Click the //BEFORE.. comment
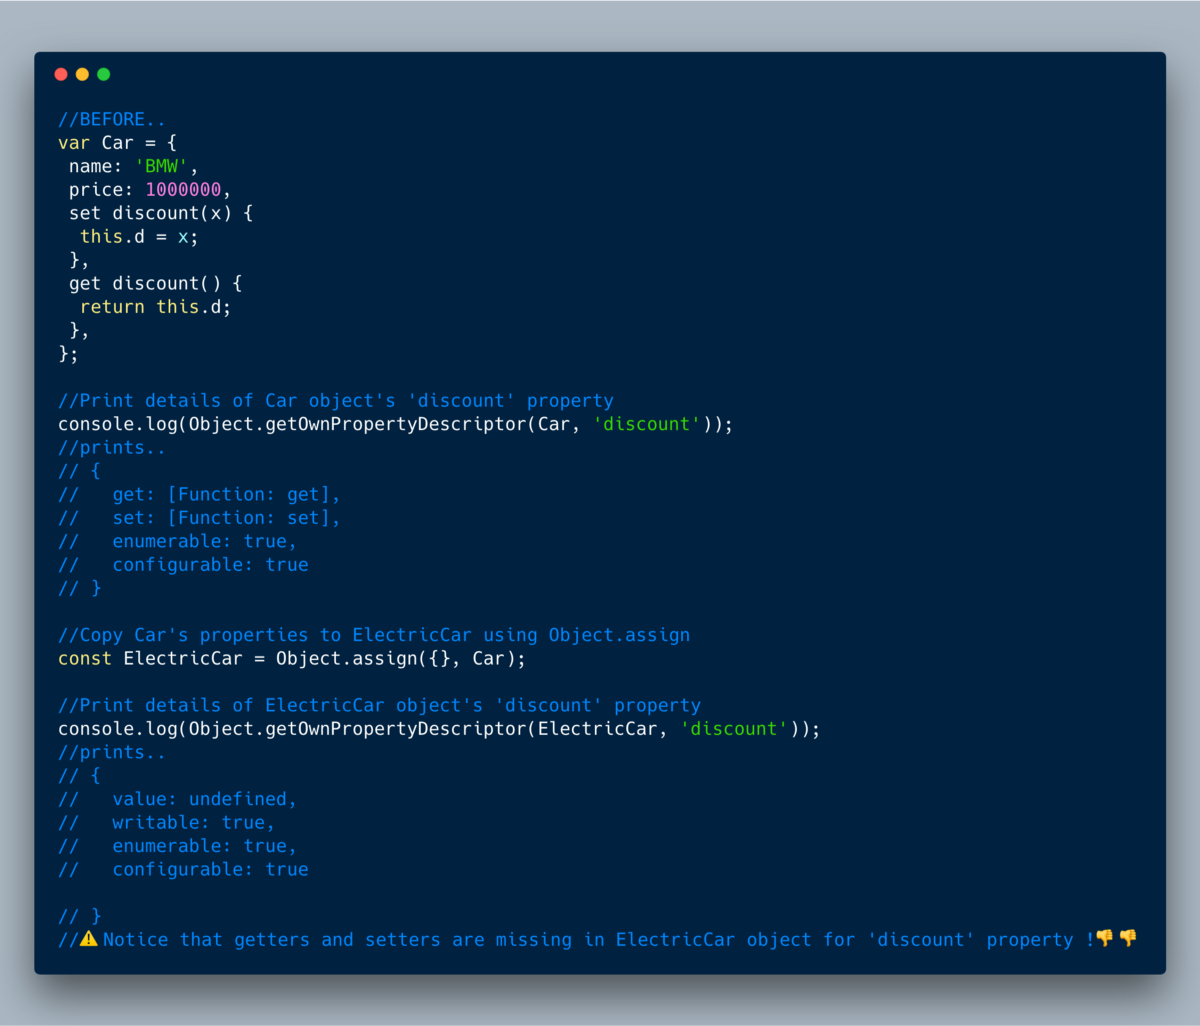The image size is (1200, 1026). [112, 119]
